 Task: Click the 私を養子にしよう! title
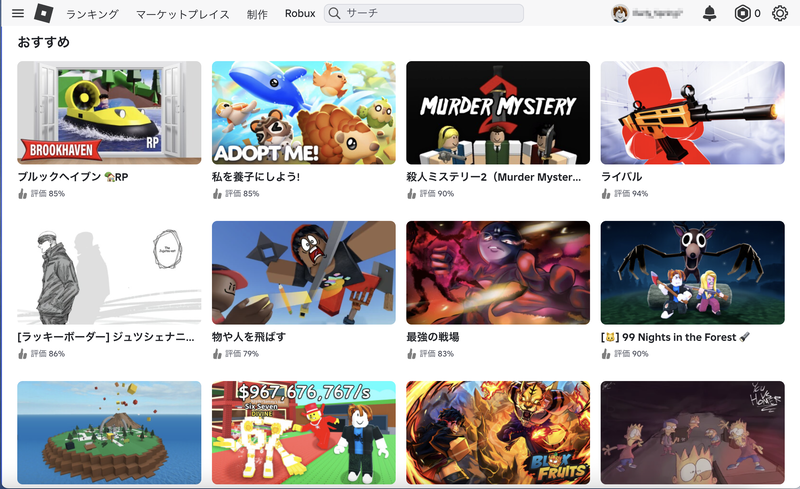coord(256,177)
